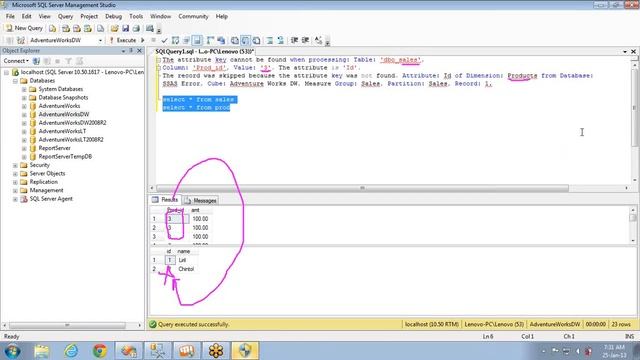Select the ReportServer database
Screen dimensions: 640x360
click(54, 148)
